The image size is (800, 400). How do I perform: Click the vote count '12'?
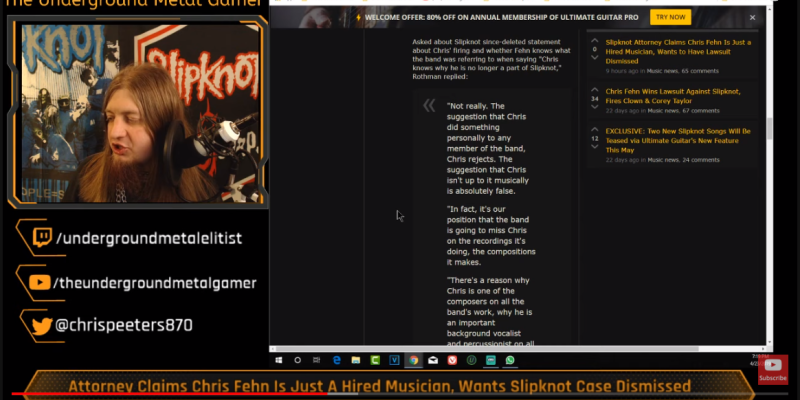pos(594,138)
